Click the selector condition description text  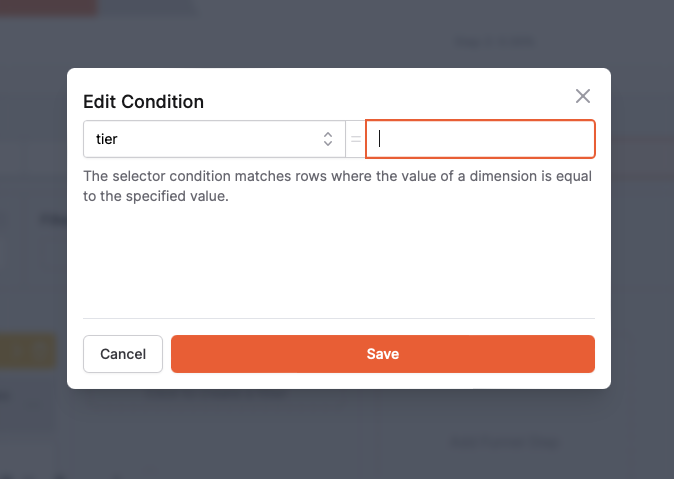[x=338, y=186]
